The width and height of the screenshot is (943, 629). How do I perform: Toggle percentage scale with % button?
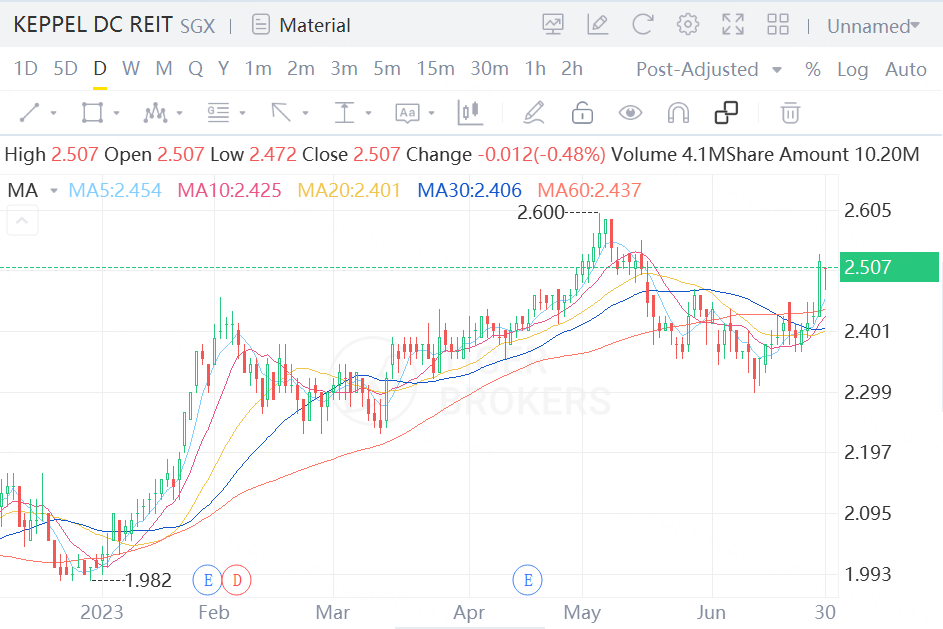coord(813,69)
